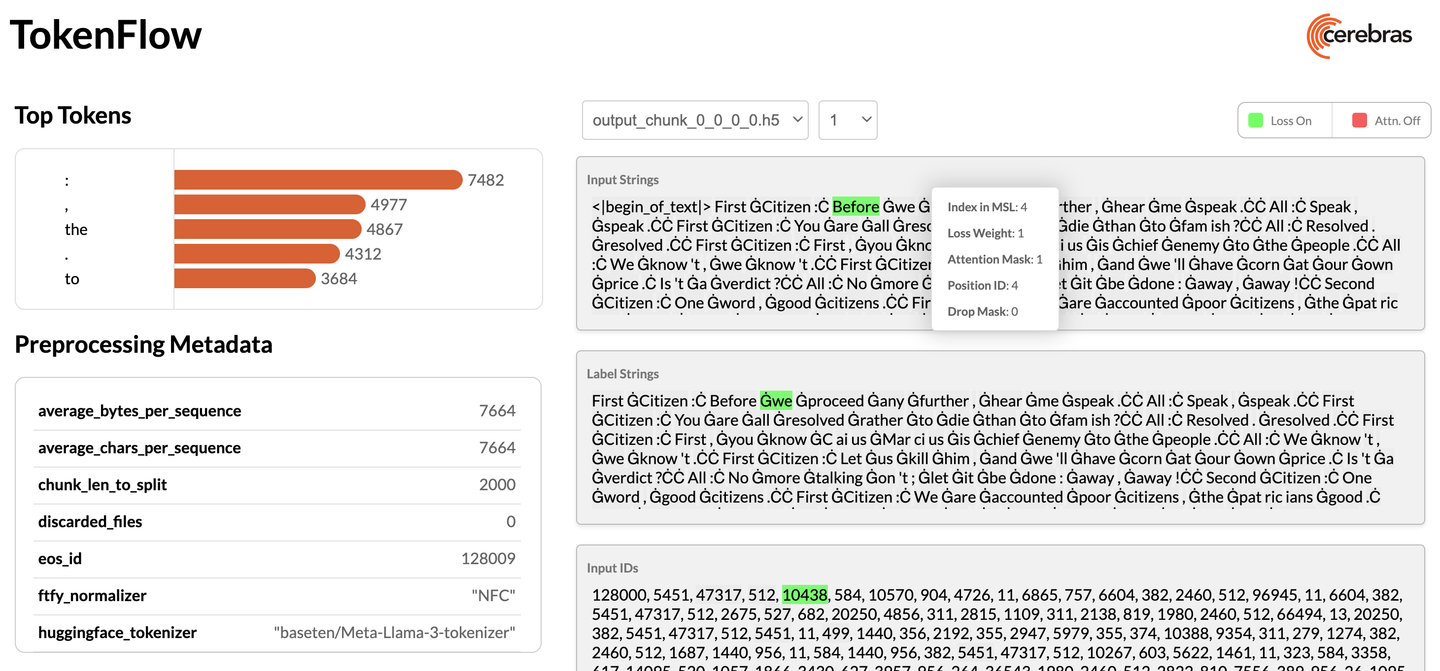Viewport: 1440px width, 671px height.
Task: Click the ftfy_normalizer value "NFC"
Action: pyautogui.click(x=493, y=595)
